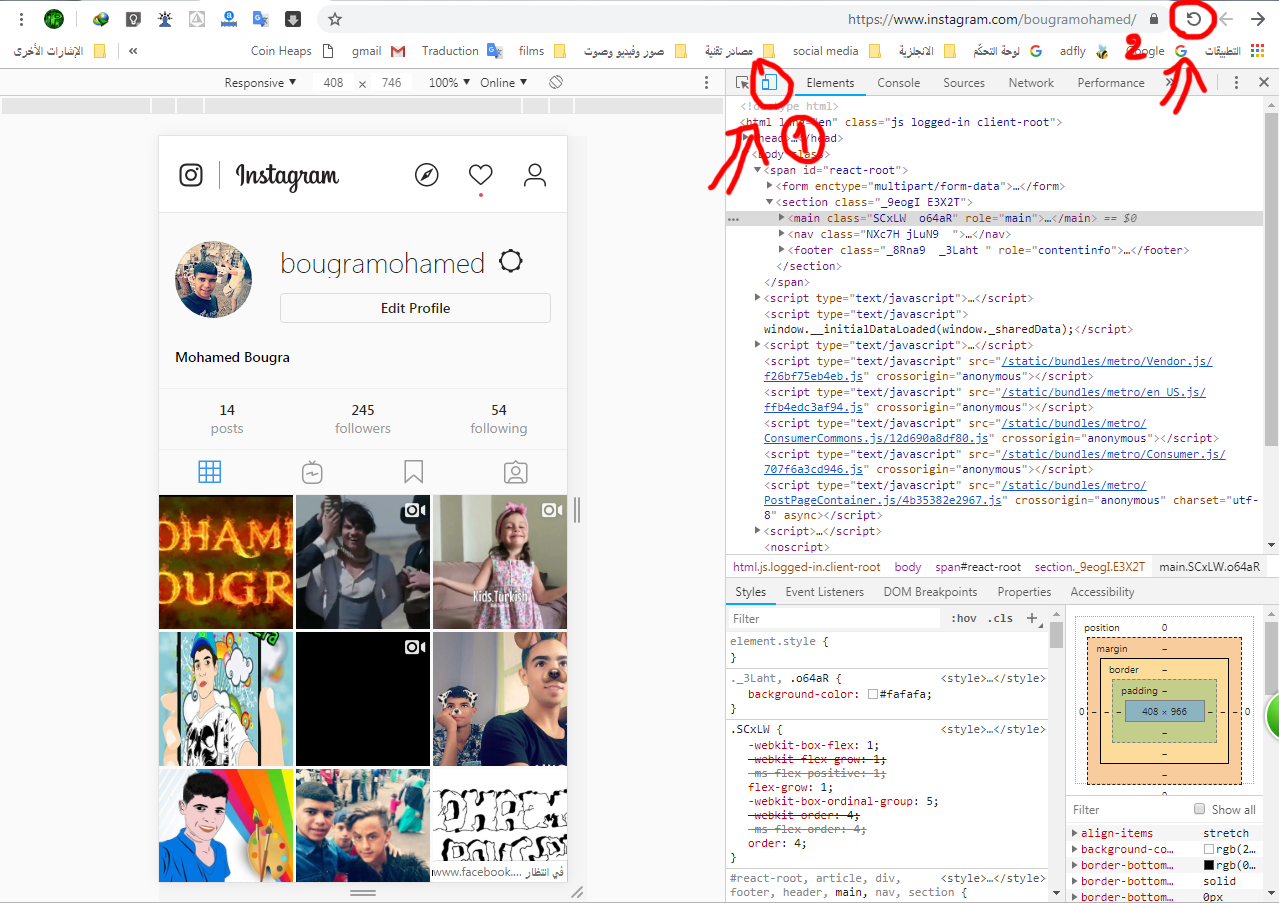Screen dimensions: 1279x903
Task: Switch to the Sources tab
Action: (x=964, y=83)
